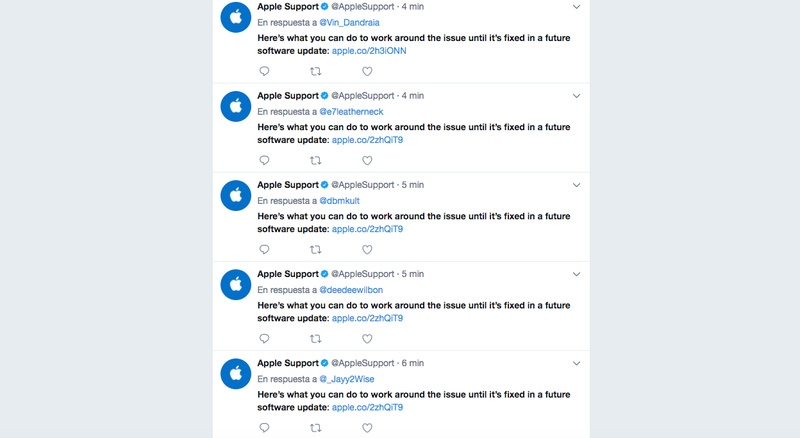This screenshot has height=438, width=800.
Task: Reply to the tweet answering @dbmkult
Action: tap(264, 249)
